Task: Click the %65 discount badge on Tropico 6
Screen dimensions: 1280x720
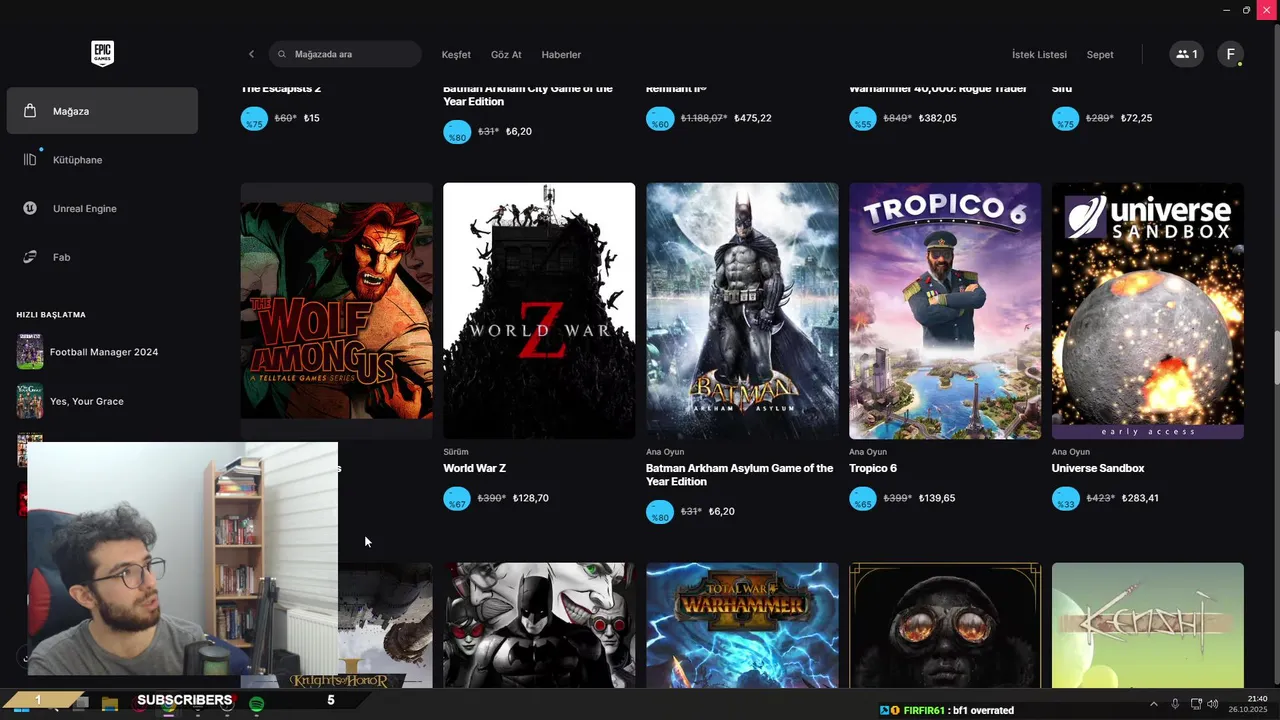Action: pos(863,498)
